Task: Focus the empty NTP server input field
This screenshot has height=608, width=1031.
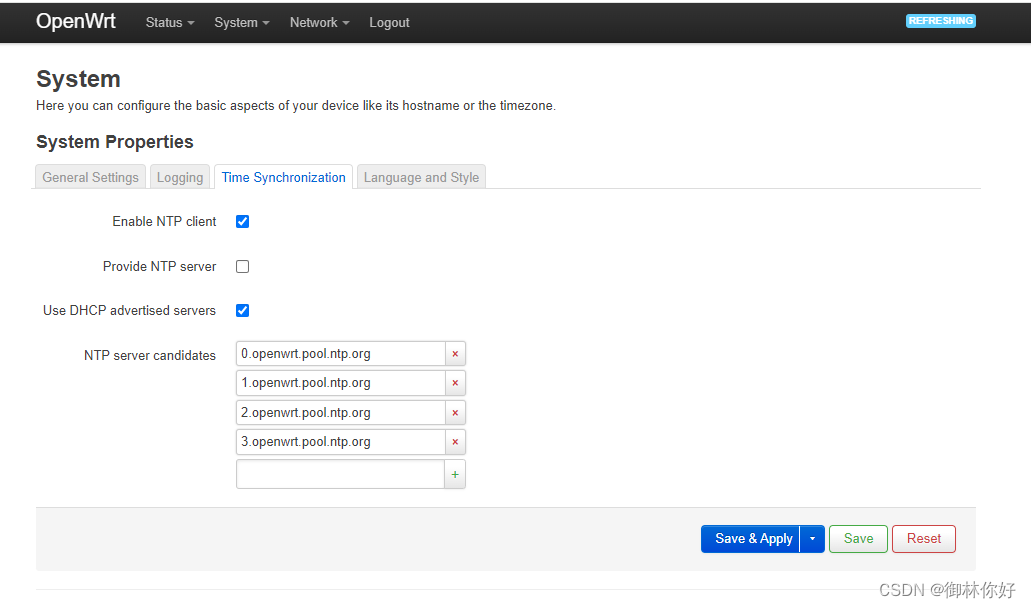Action: pyautogui.click(x=341, y=474)
